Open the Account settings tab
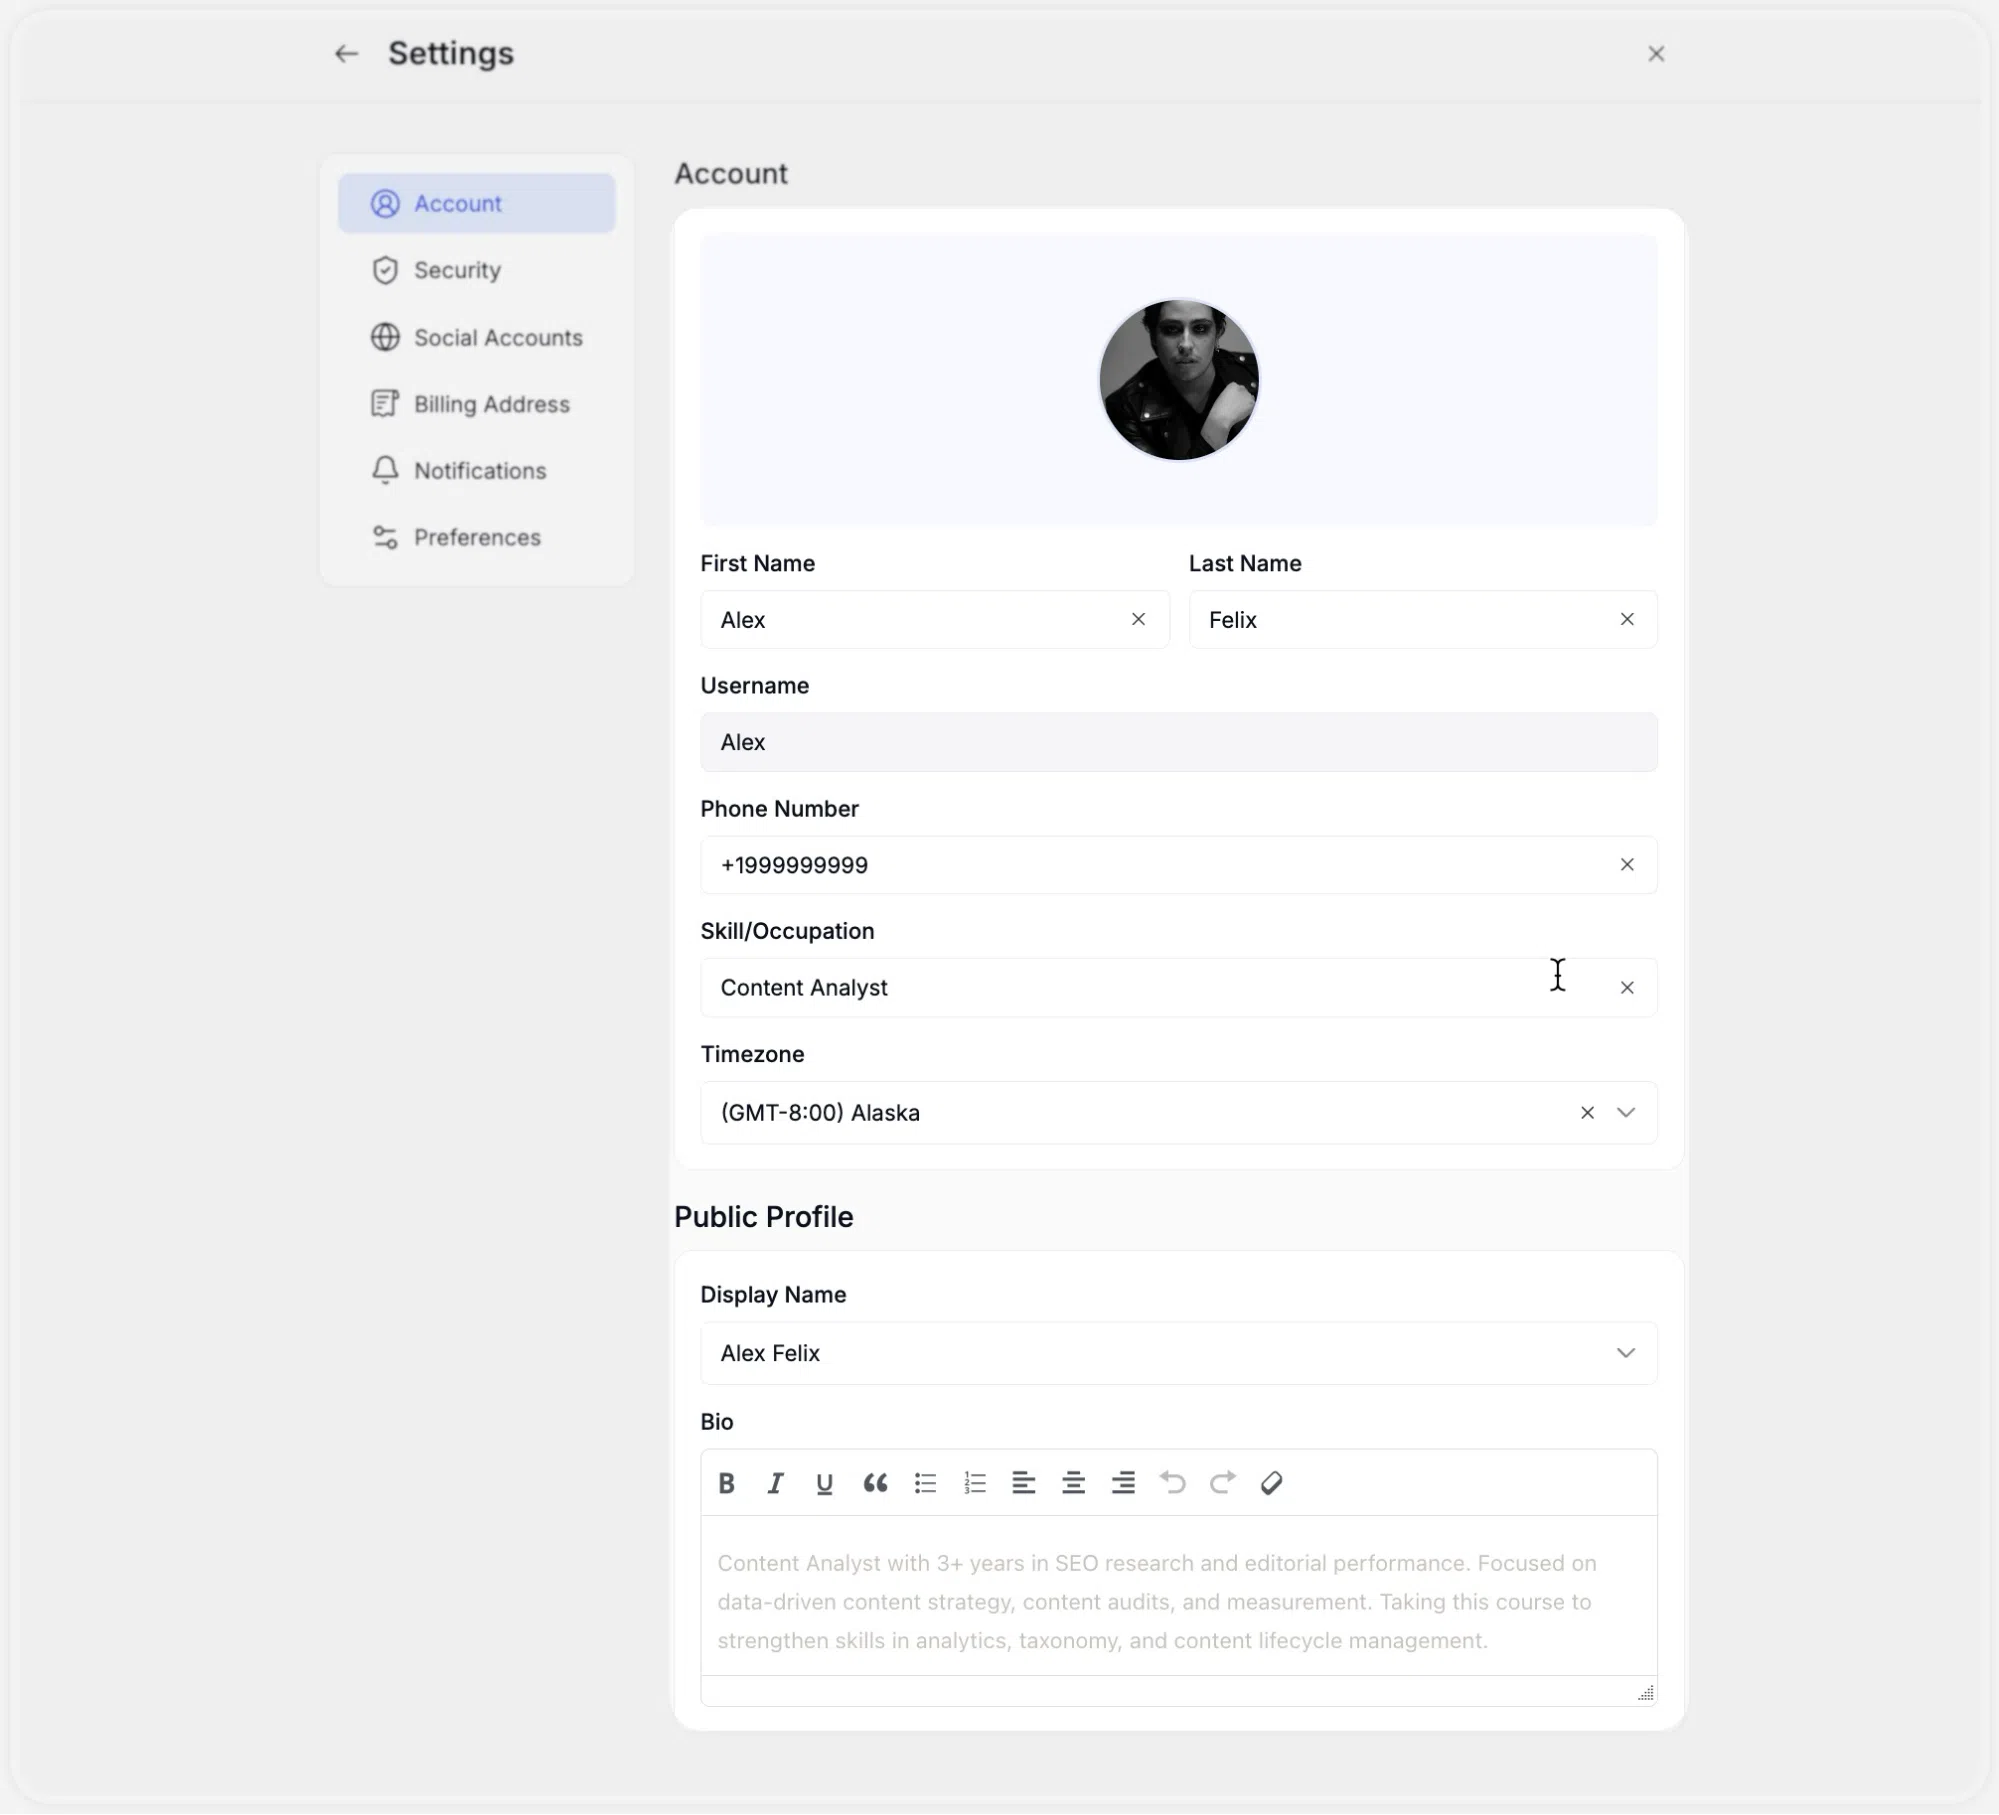 coord(476,203)
